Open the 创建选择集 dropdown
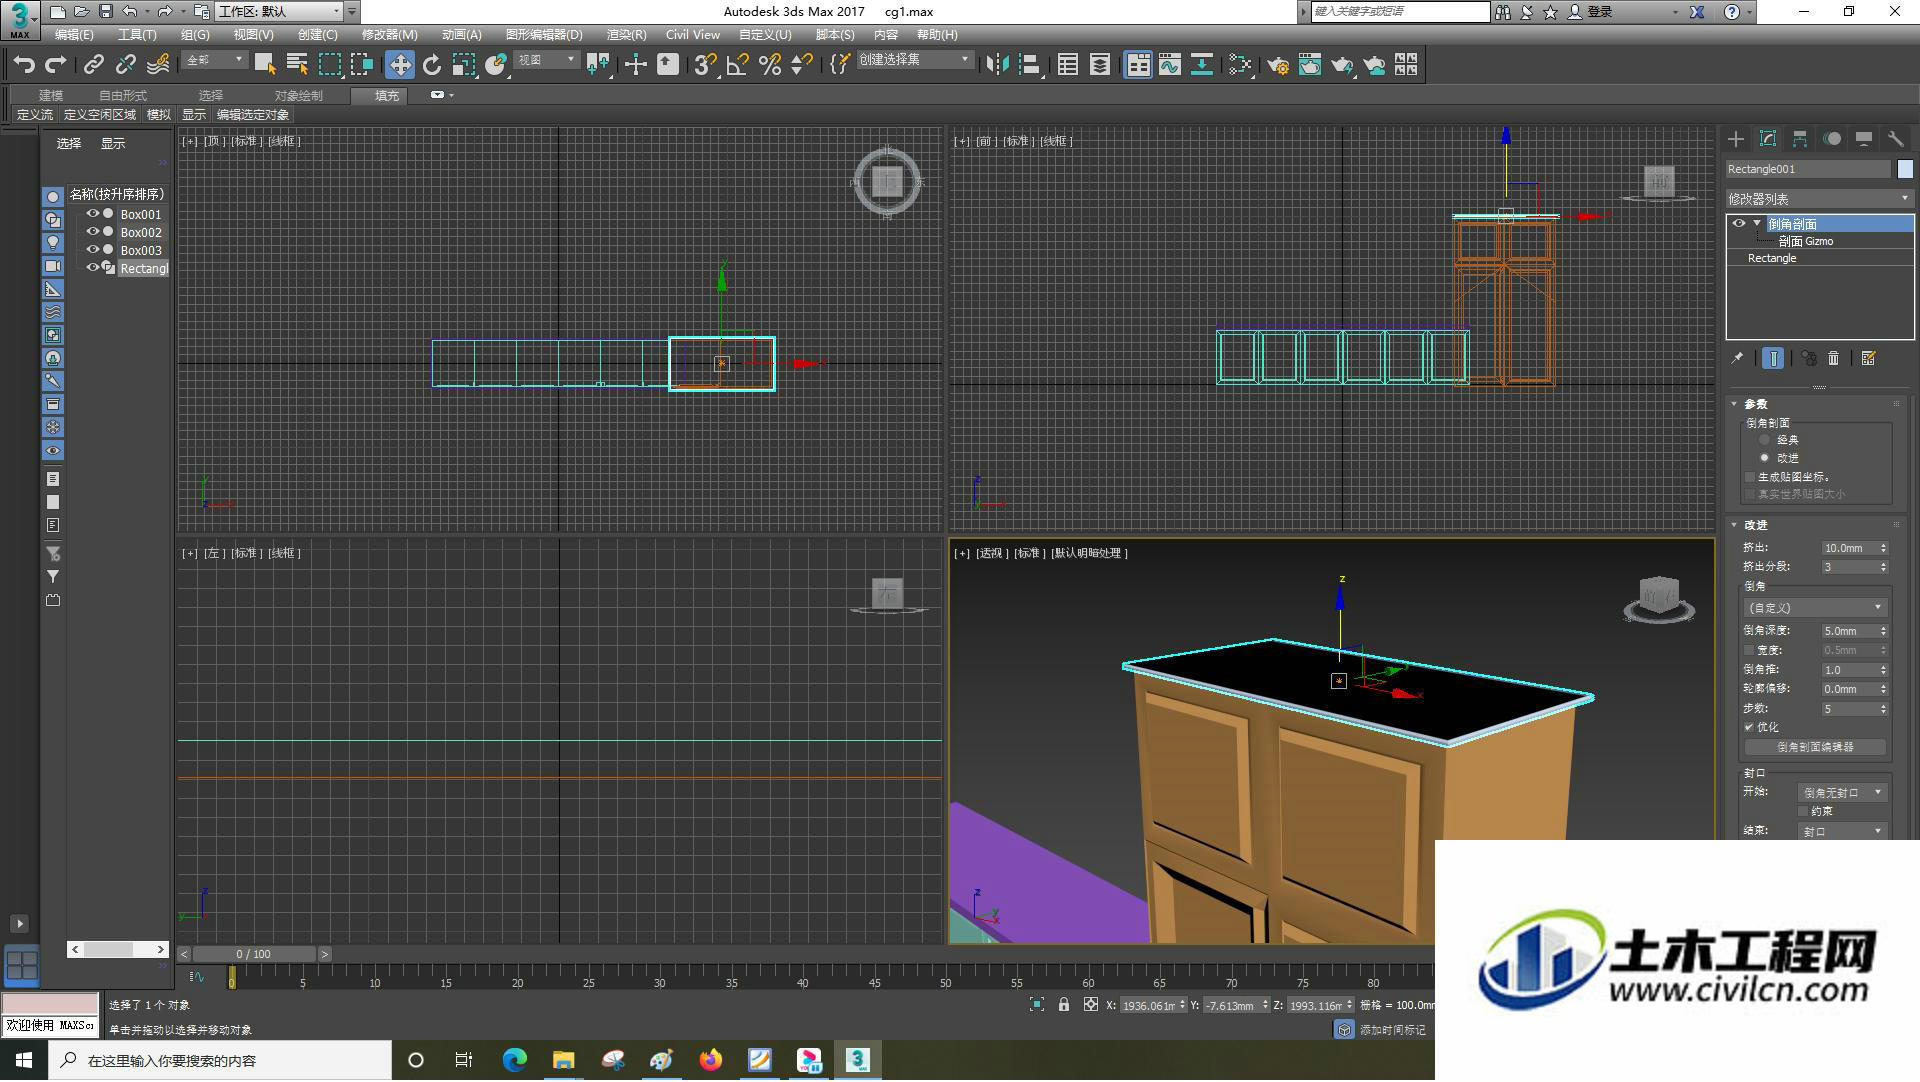 [914, 61]
